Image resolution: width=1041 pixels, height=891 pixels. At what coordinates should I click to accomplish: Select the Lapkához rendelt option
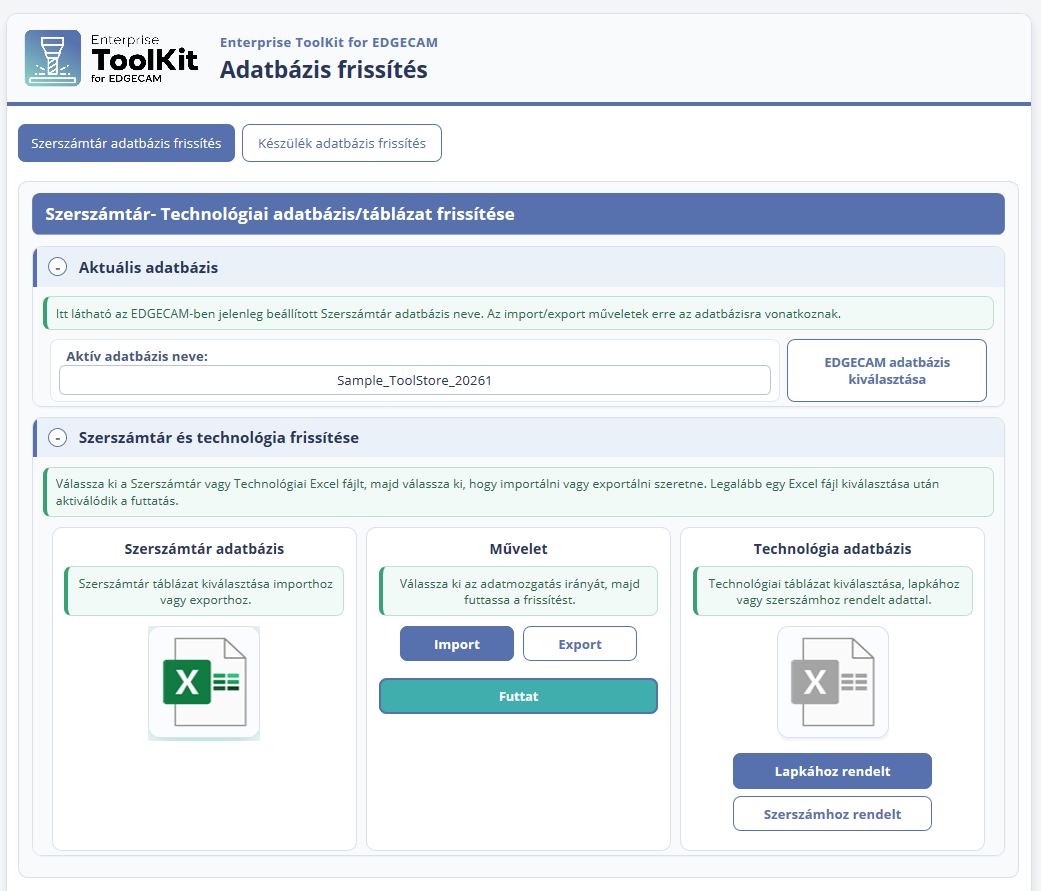point(833,771)
